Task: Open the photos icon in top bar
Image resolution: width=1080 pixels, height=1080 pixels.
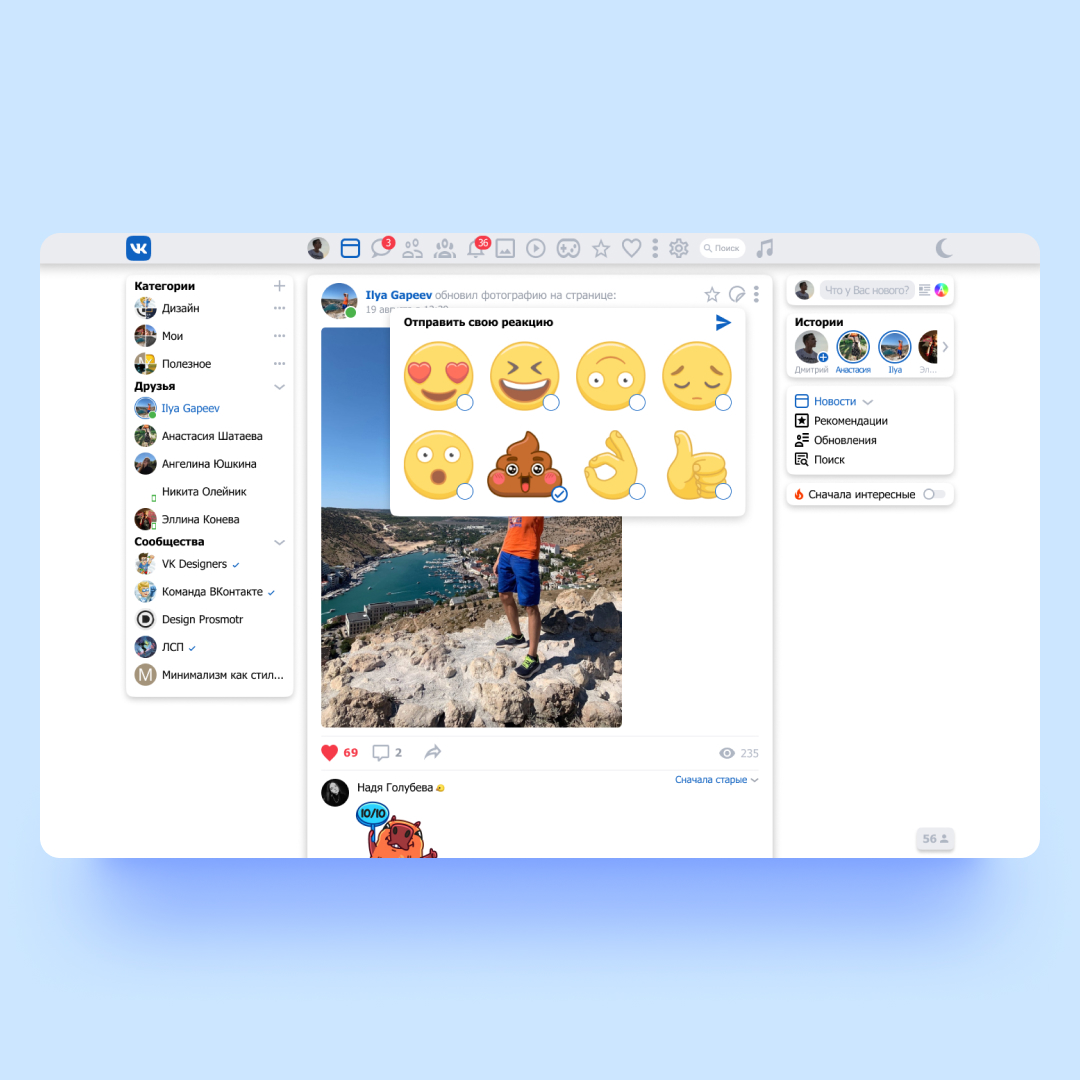Action: (x=505, y=249)
